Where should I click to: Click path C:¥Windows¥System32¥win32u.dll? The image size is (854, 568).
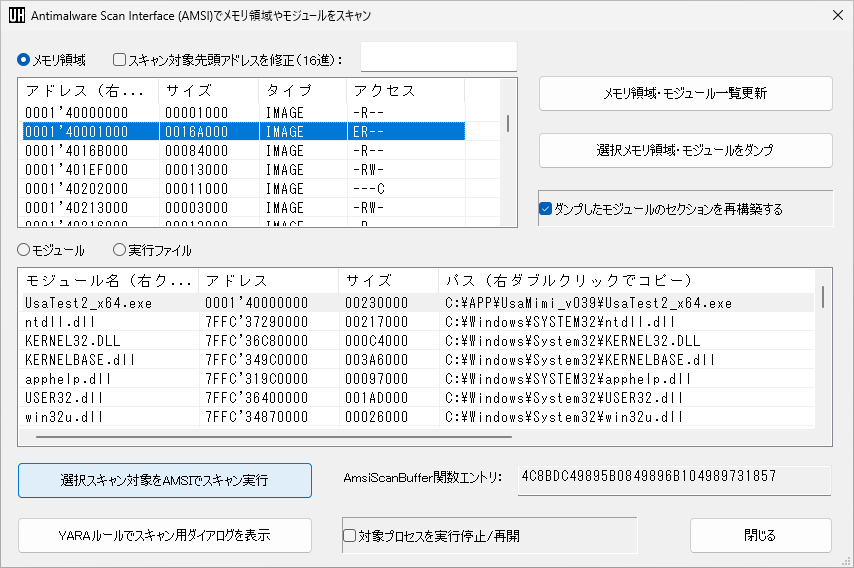pyautogui.click(x=564, y=418)
